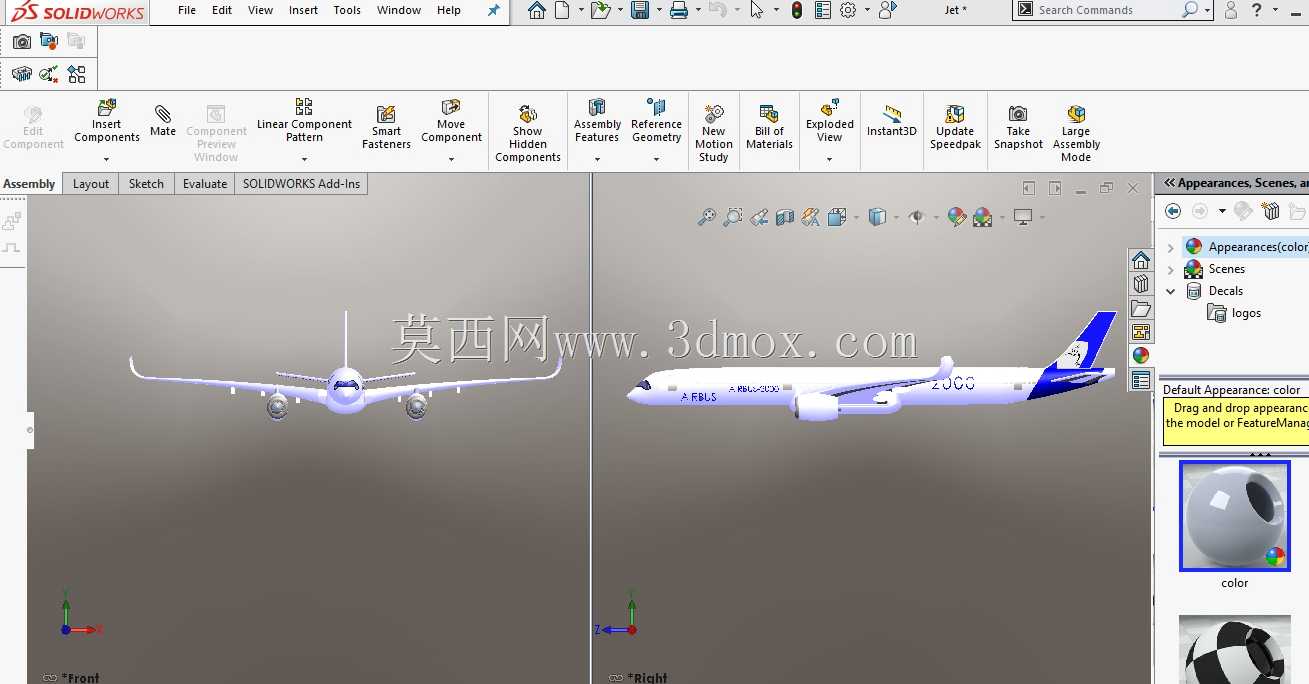The image size is (1309, 684).
Task: Open File Explorer folder icon in task pane
Action: 1141,308
